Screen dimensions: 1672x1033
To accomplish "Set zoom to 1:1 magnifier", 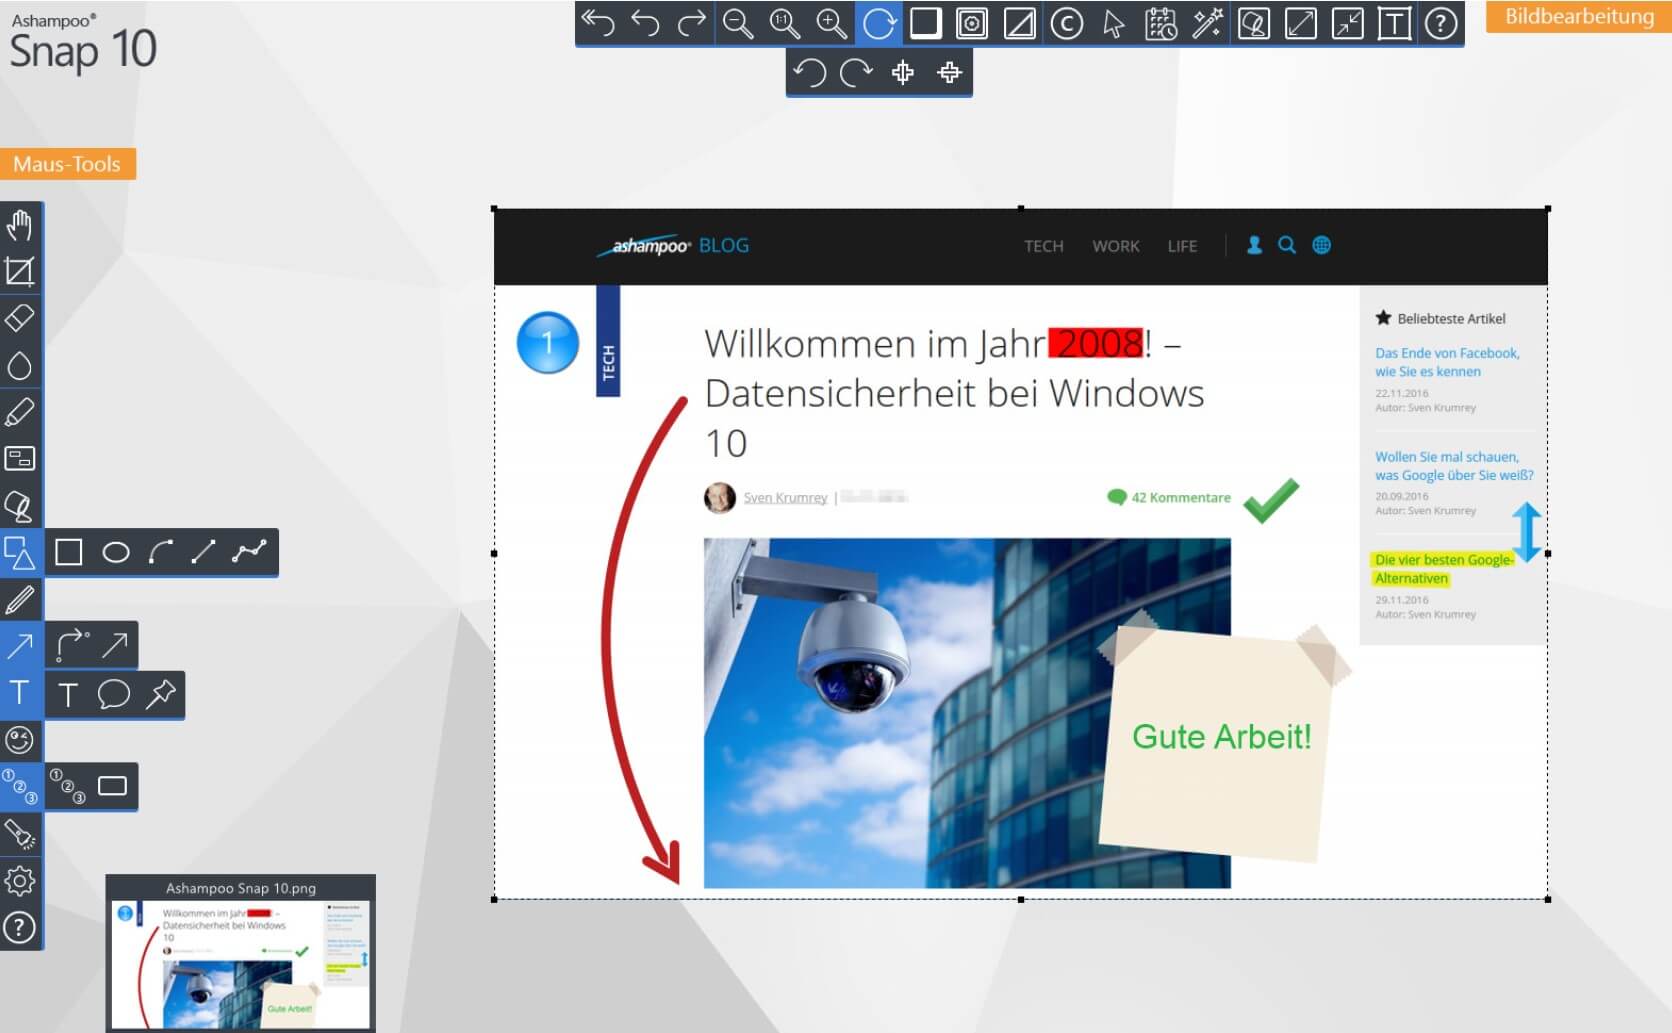I will (x=784, y=23).
